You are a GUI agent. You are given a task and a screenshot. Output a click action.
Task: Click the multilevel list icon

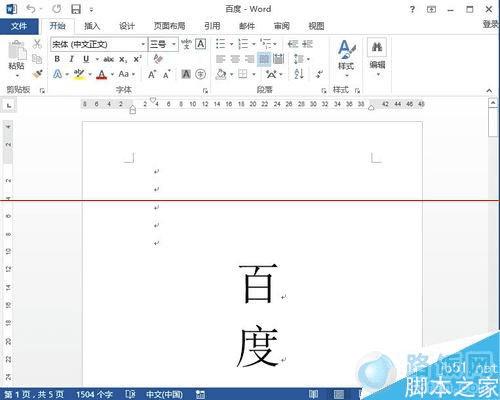pos(266,44)
